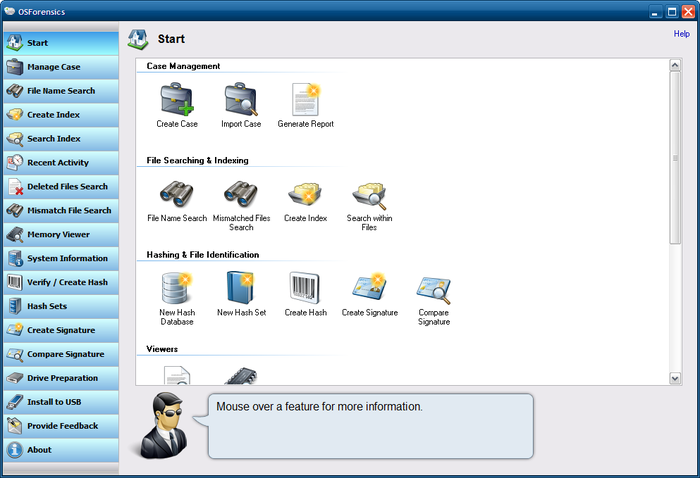The height and width of the screenshot is (478, 700).
Task: Click the File Searching & Indexing heading
Action: tap(197, 161)
